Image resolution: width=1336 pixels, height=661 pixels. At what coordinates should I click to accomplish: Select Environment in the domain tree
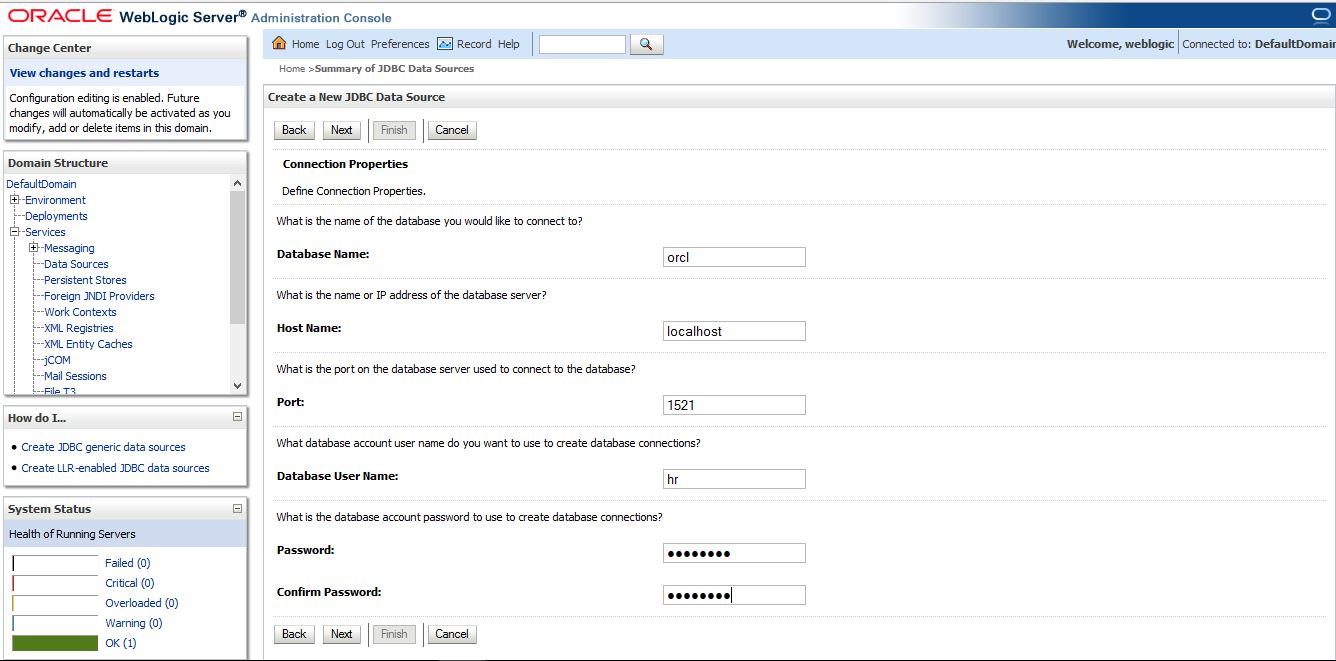[55, 200]
